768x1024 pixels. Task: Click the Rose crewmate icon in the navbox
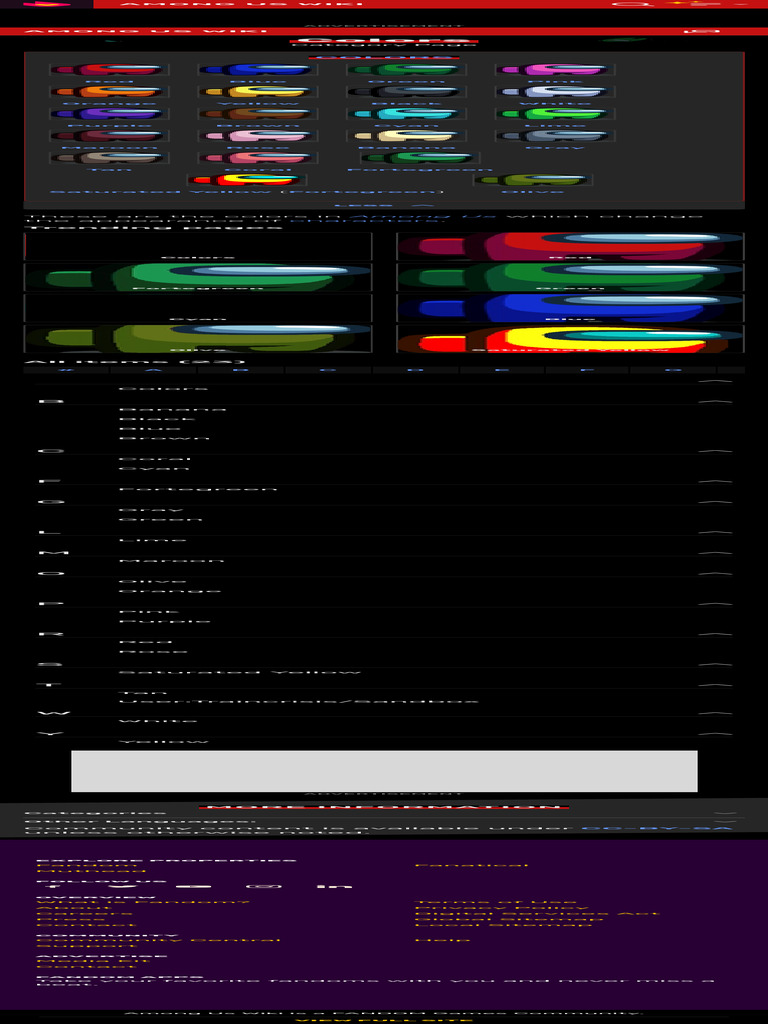(258, 136)
